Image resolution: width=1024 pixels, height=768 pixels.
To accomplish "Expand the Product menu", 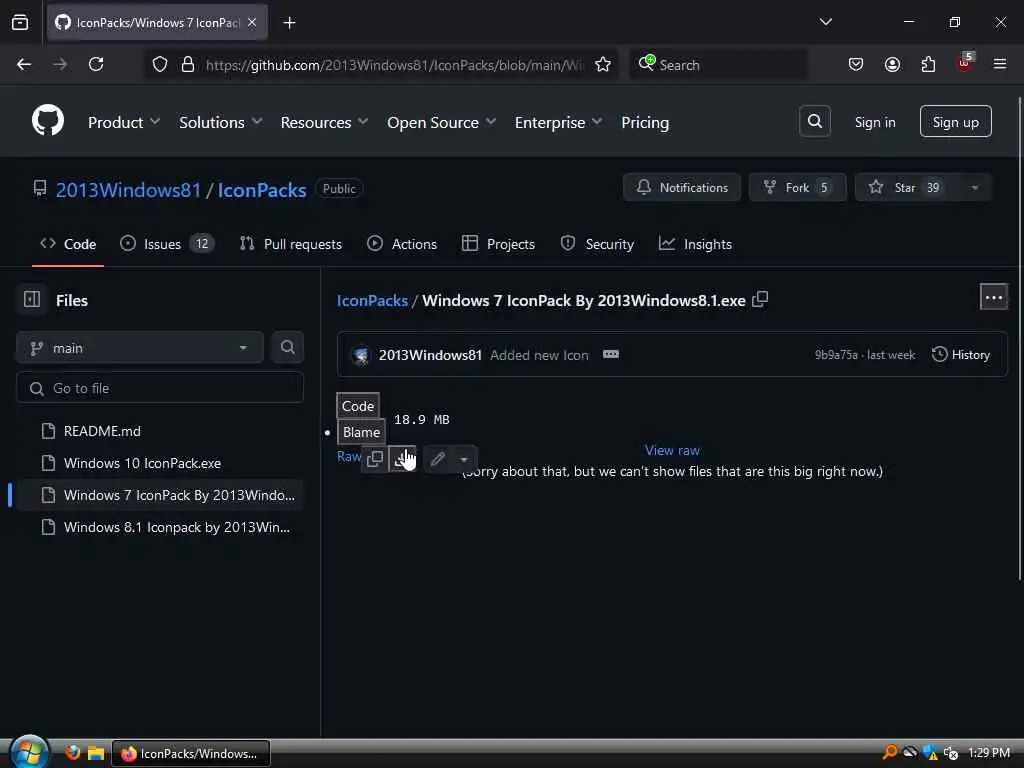I will pos(124,122).
